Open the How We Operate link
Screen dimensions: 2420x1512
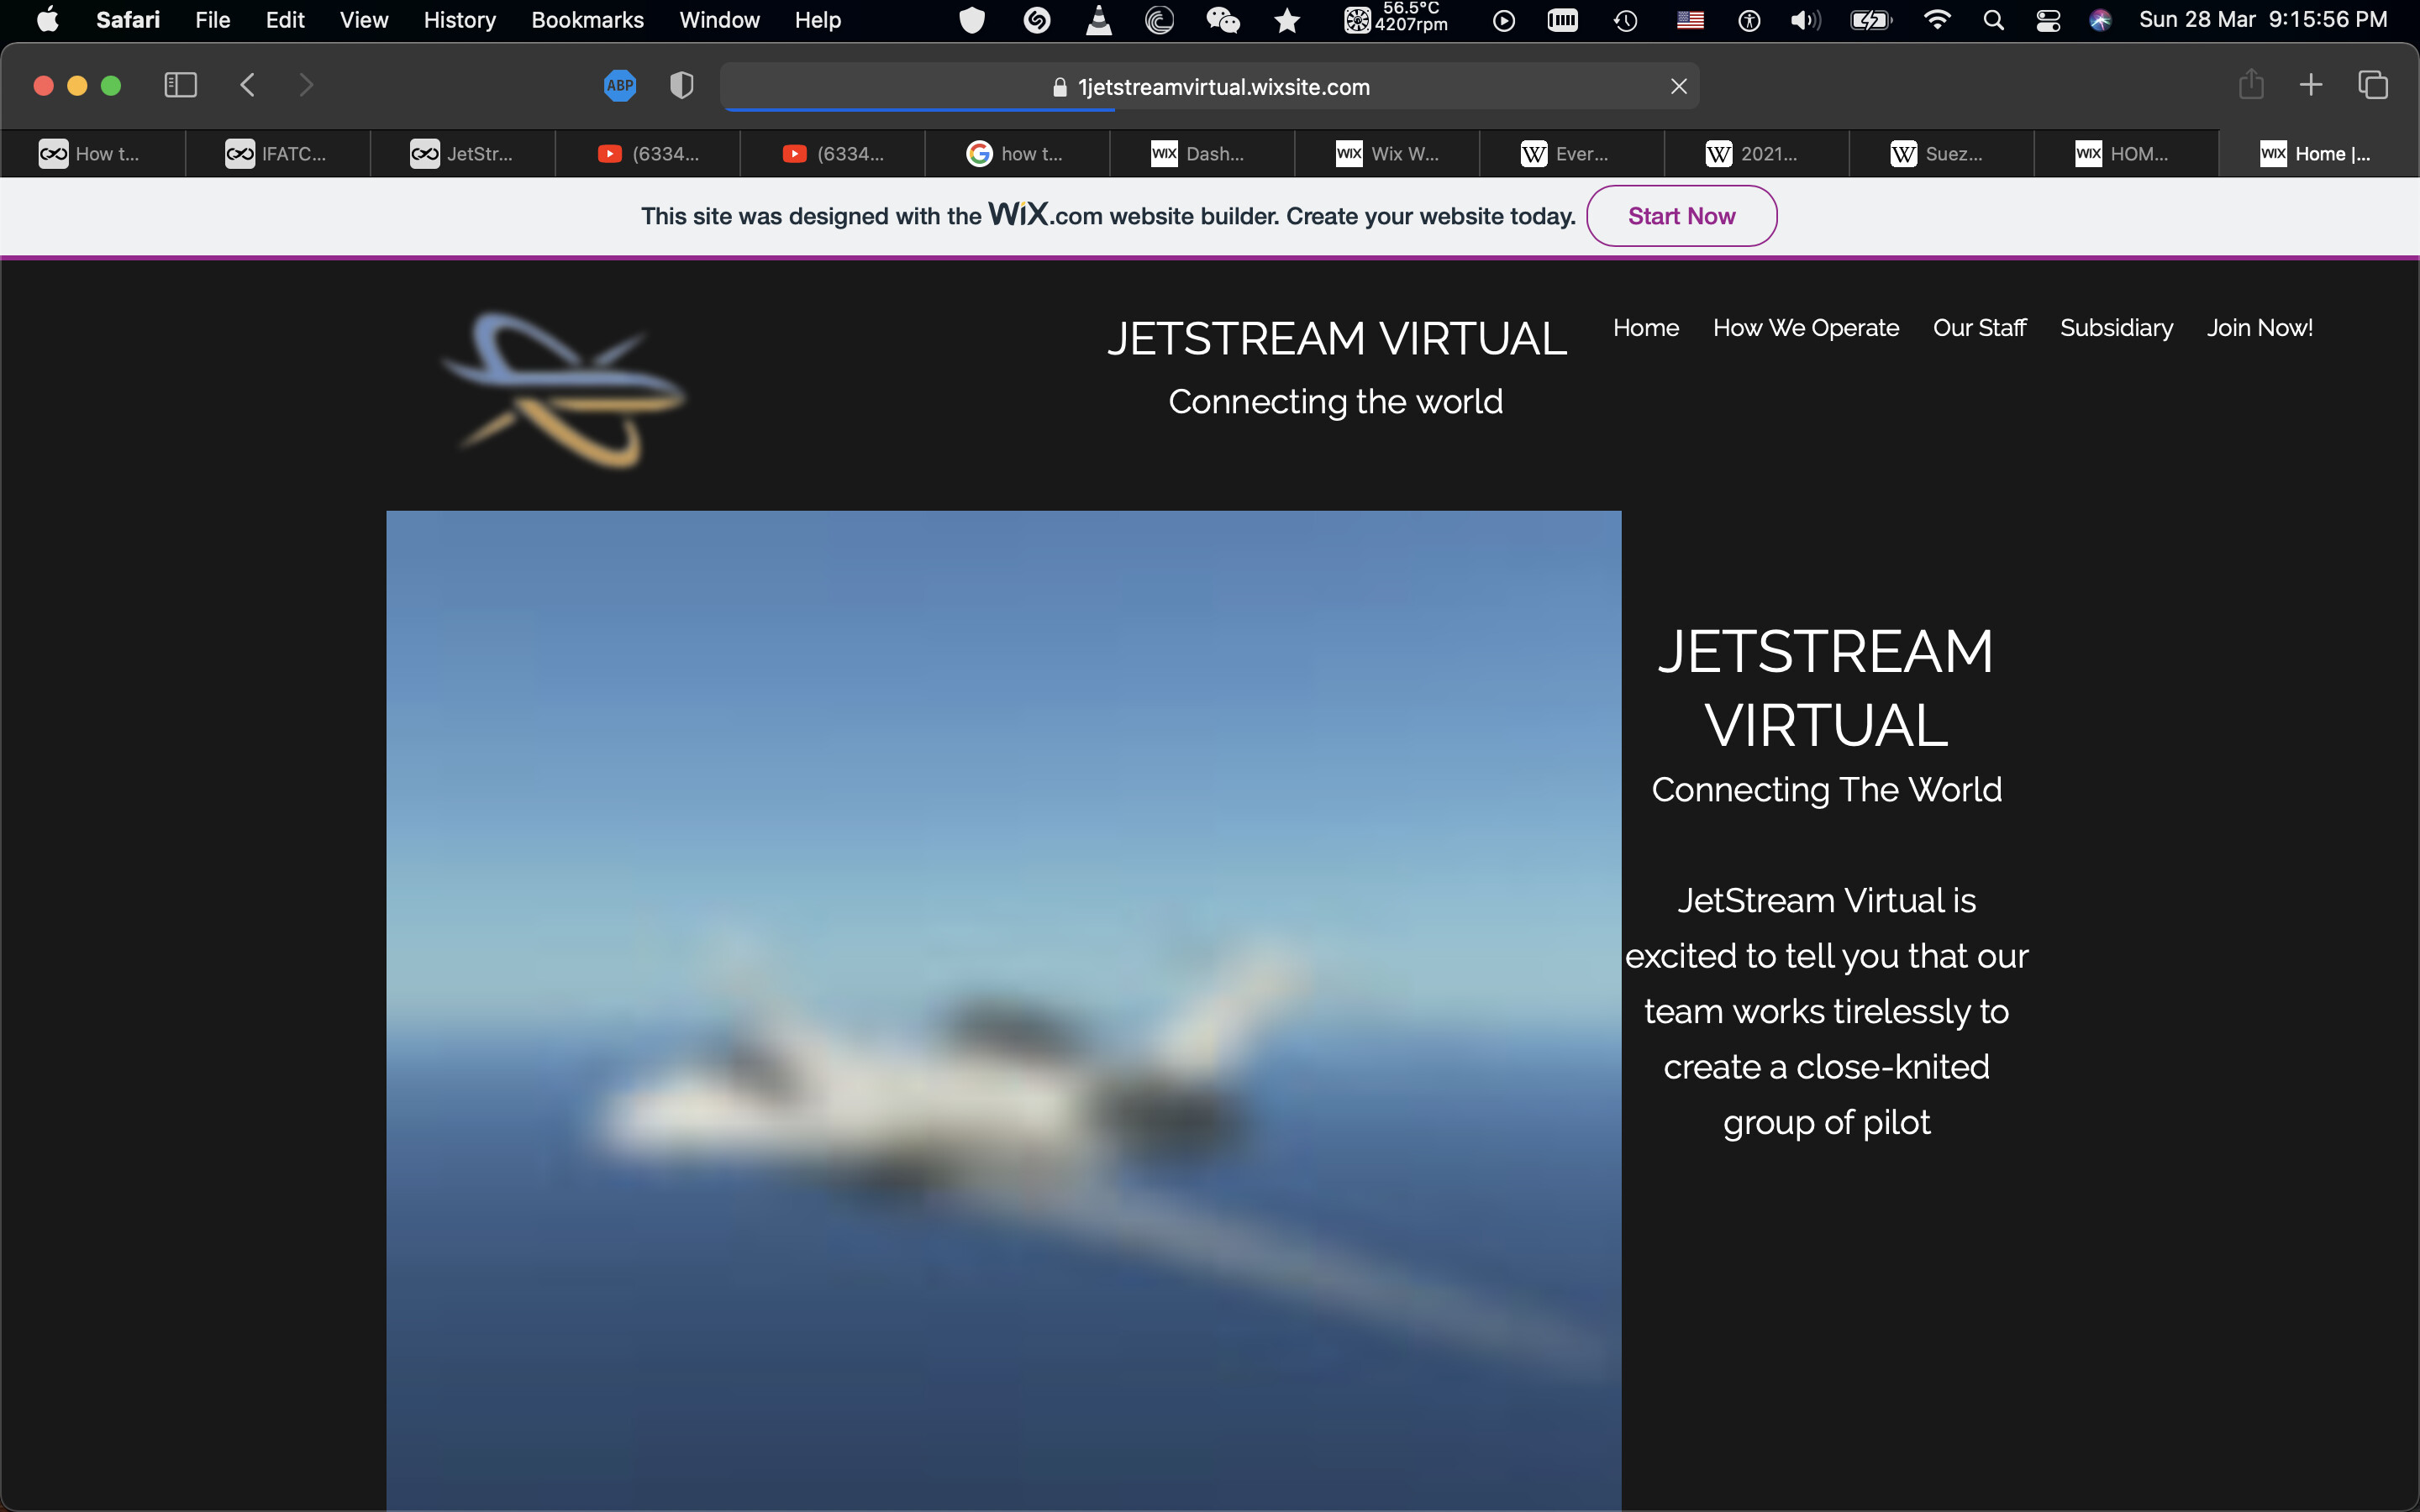[1805, 328]
